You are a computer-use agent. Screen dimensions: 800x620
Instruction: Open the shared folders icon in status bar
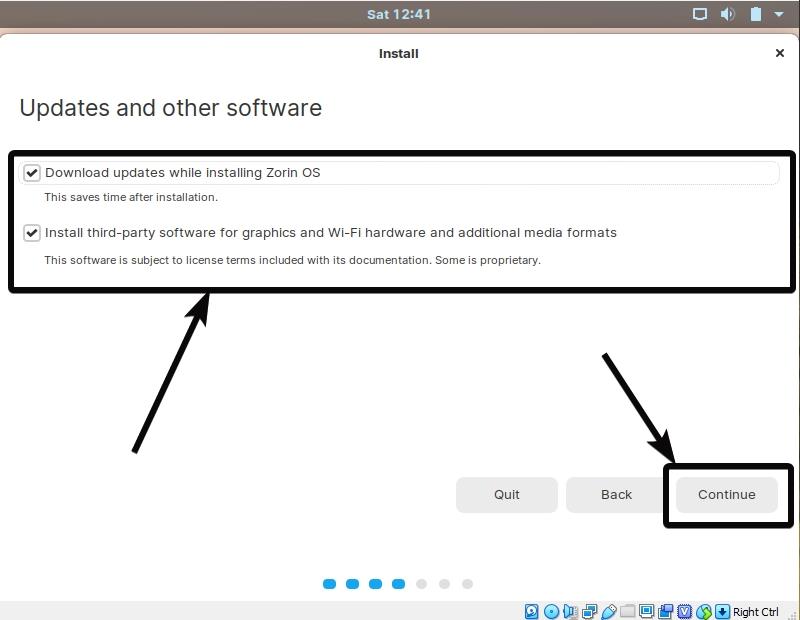click(628, 611)
